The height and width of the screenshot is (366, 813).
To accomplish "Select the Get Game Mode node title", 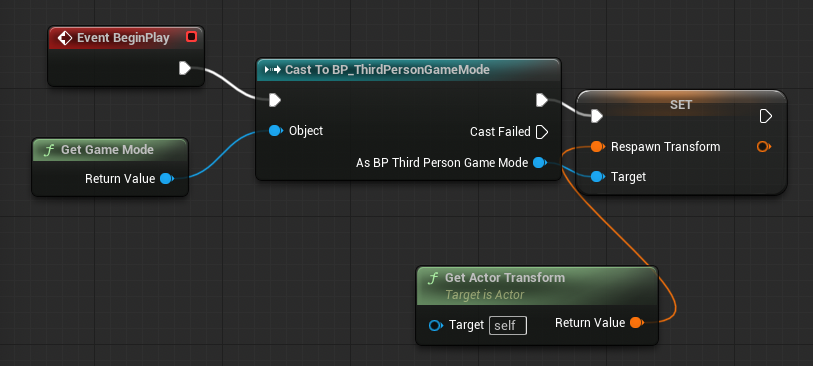I will tap(107, 150).
